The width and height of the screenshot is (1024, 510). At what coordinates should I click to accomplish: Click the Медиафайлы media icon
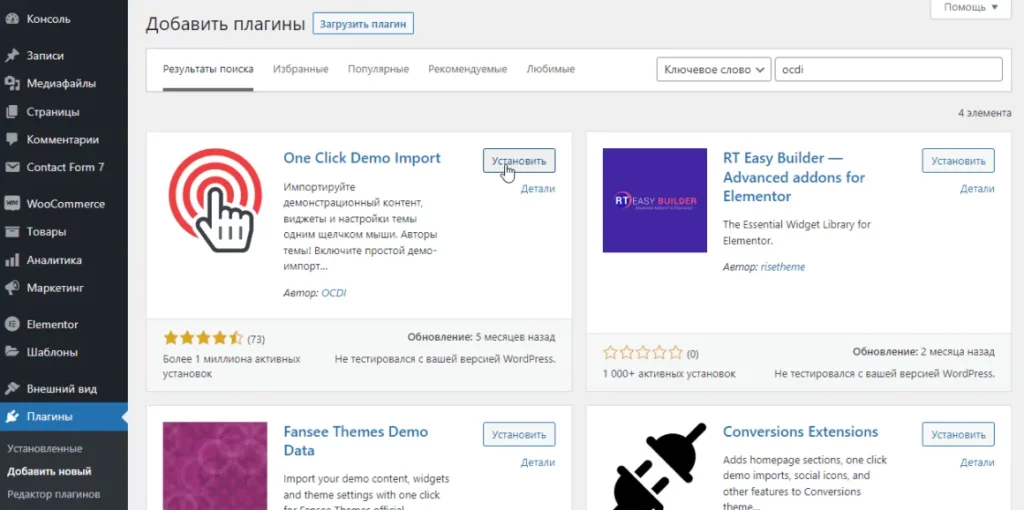12,84
